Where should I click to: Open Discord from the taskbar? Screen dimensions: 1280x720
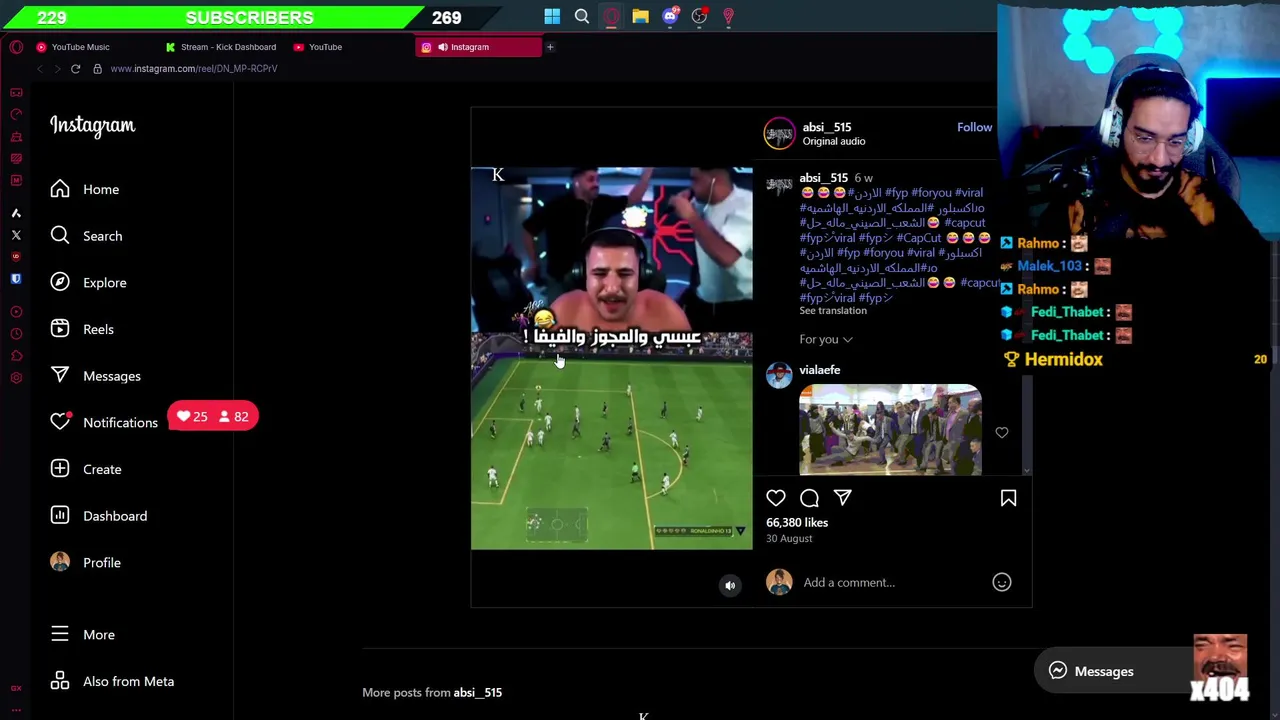[670, 16]
